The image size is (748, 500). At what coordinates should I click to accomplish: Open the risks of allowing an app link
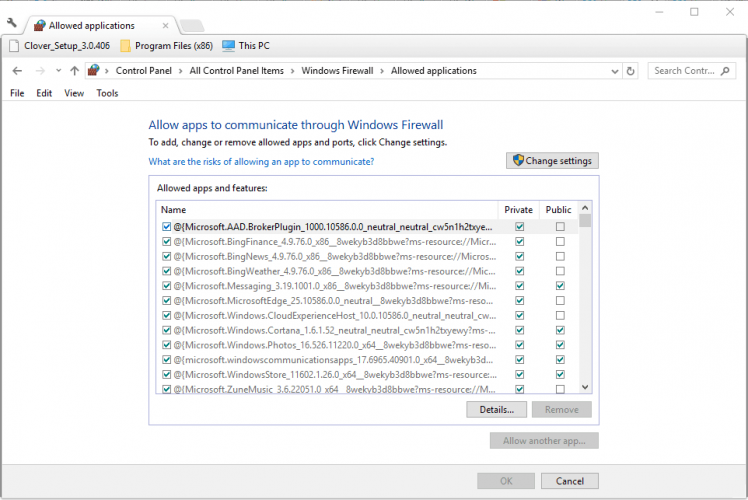pos(261,162)
